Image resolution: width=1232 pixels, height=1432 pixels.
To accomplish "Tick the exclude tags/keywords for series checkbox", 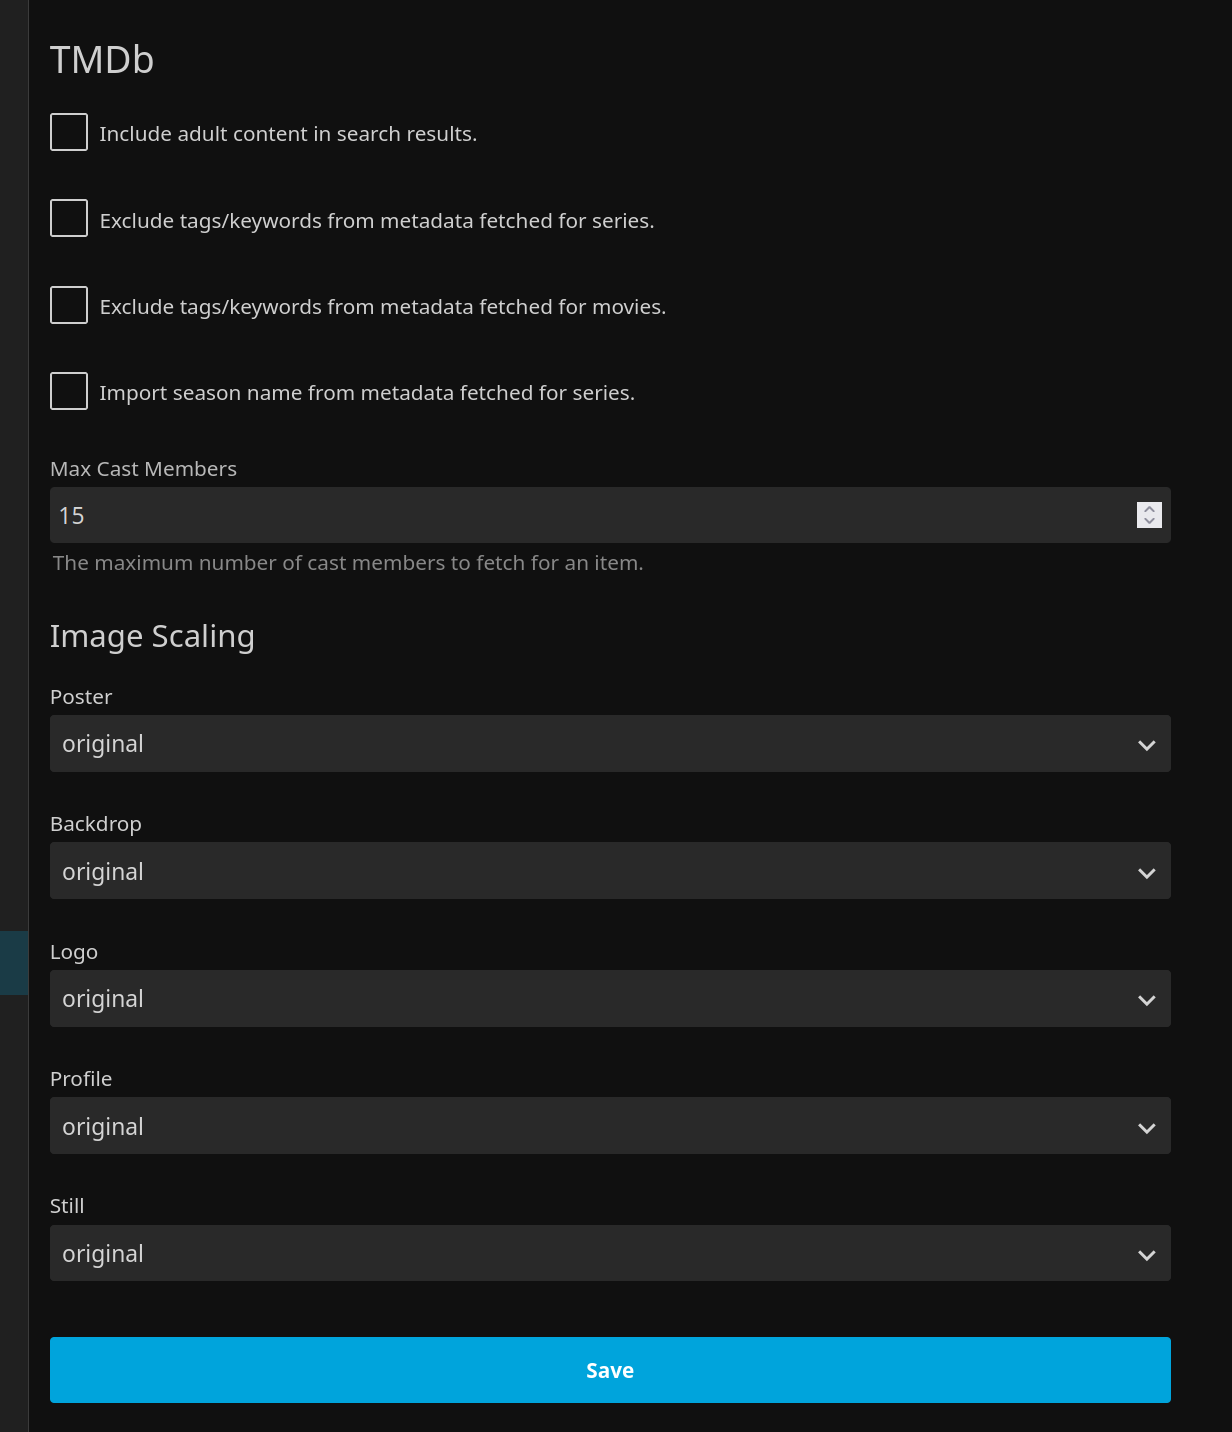I will coord(69,219).
